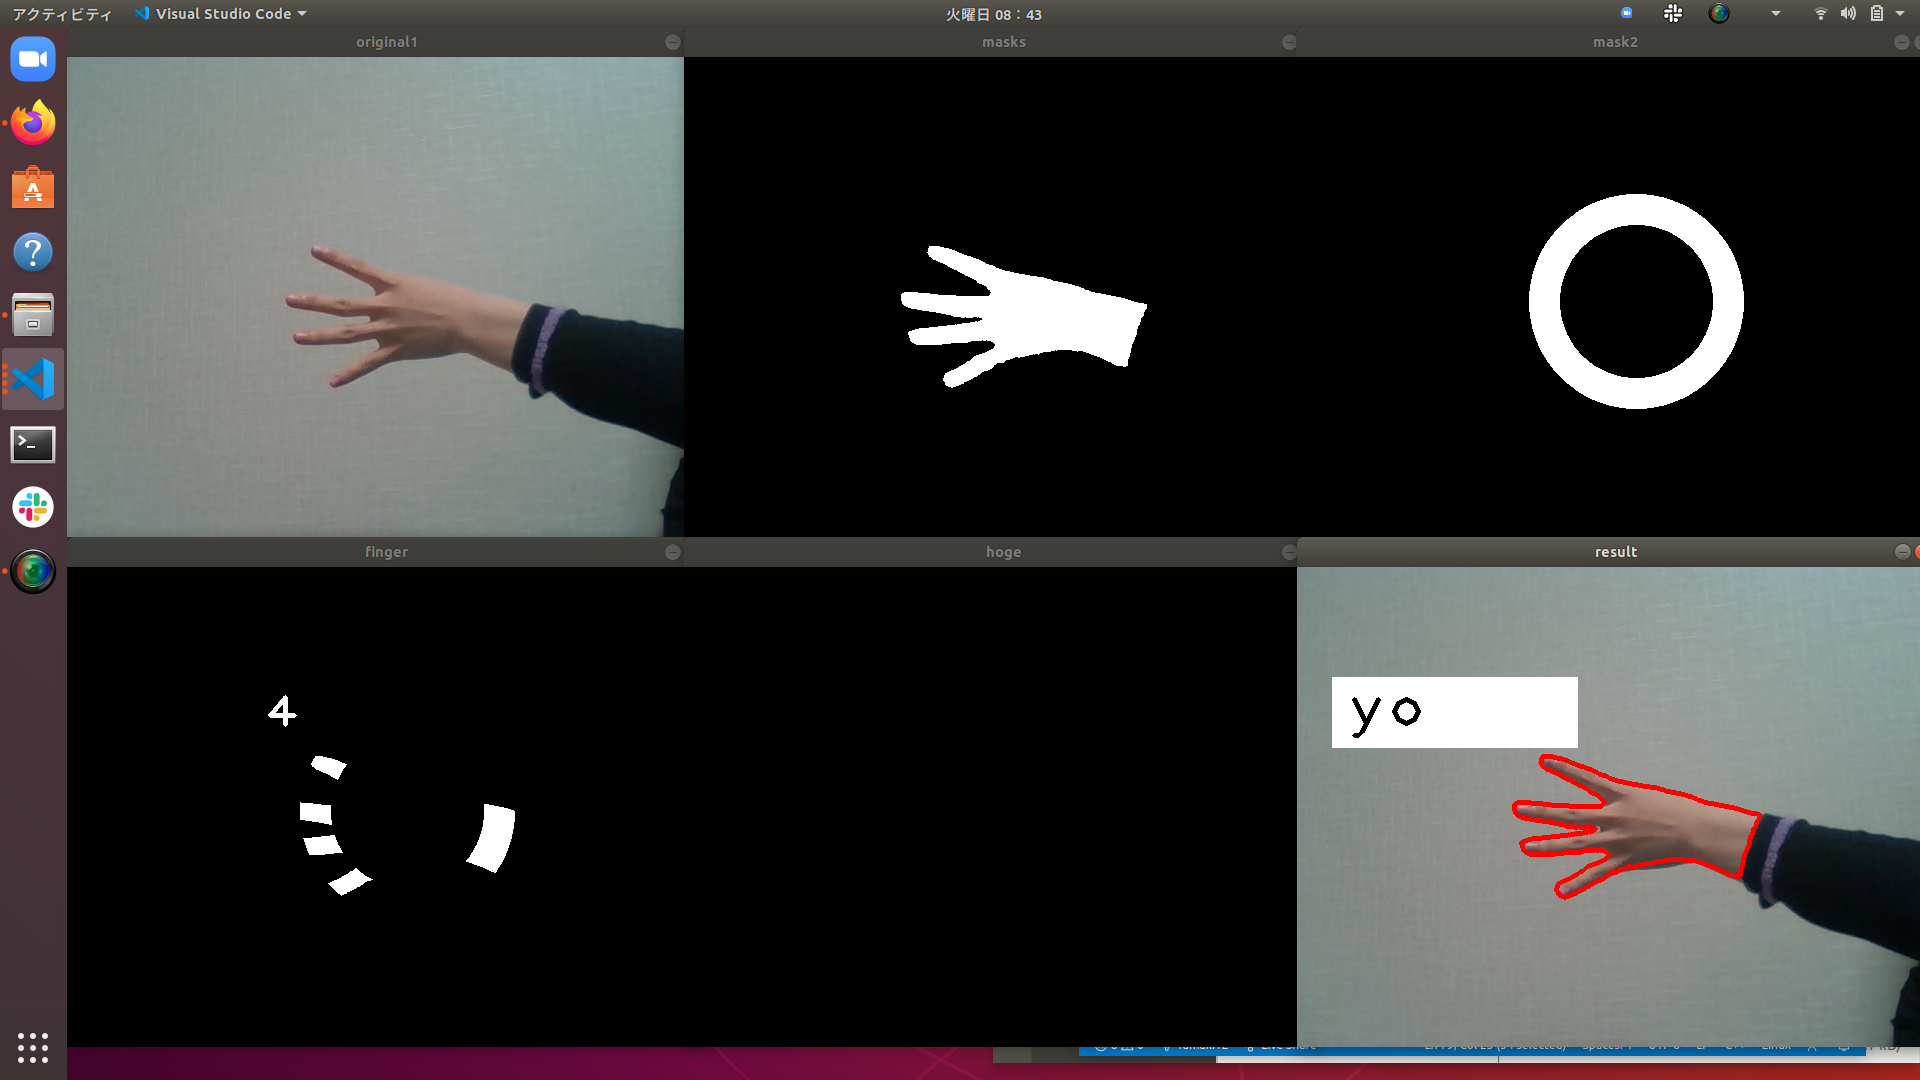Open the アクティビティ Activities overview
The image size is (1920, 1080).
(x=62, y=14)
